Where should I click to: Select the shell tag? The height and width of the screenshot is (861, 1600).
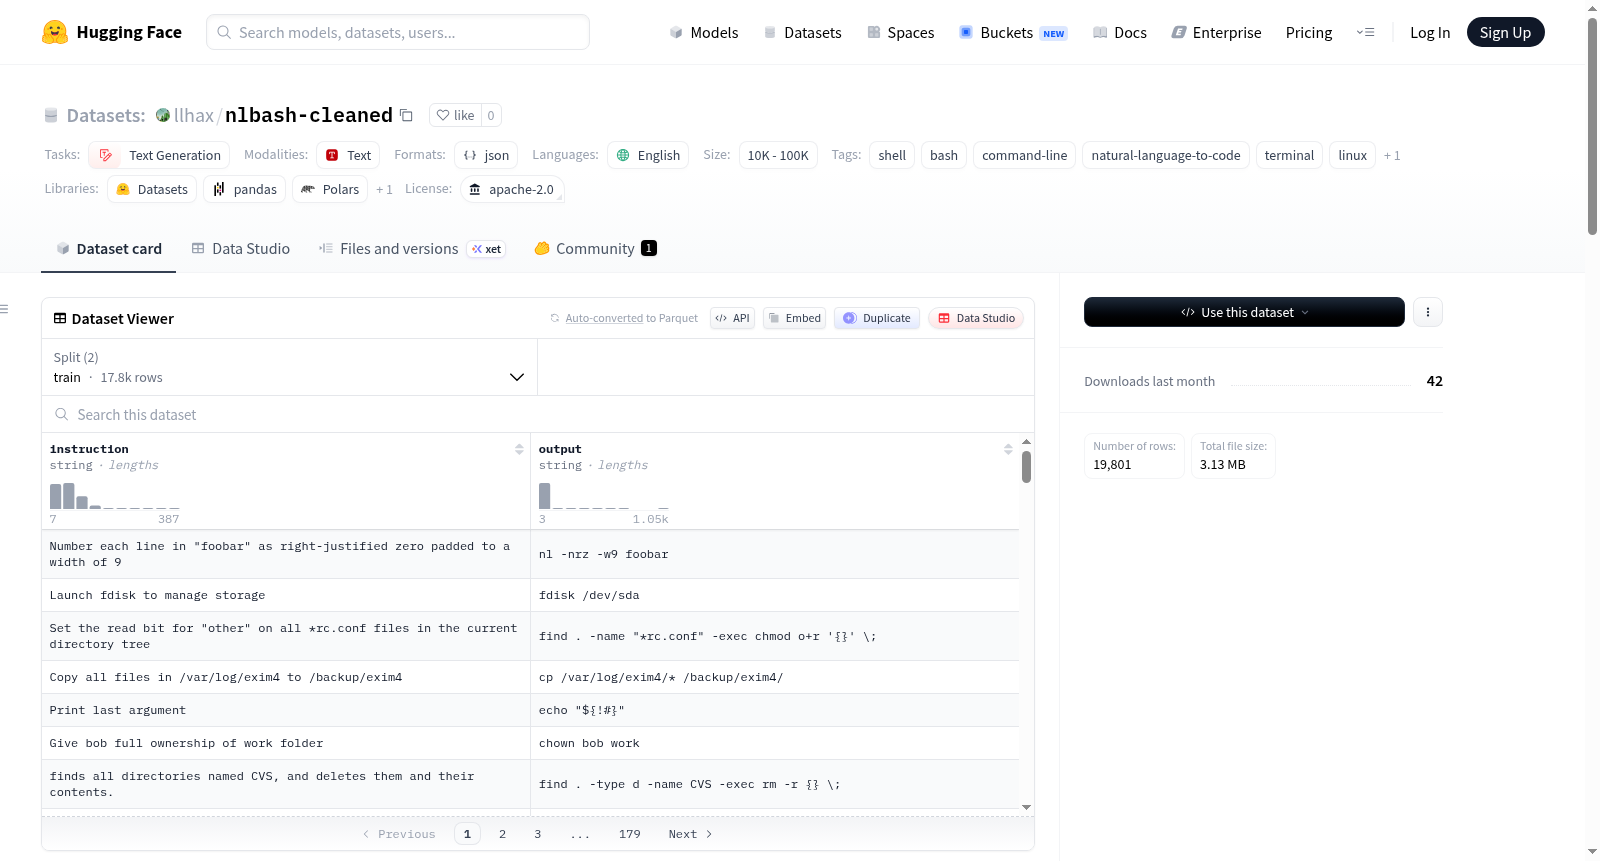tap(892, 155)
